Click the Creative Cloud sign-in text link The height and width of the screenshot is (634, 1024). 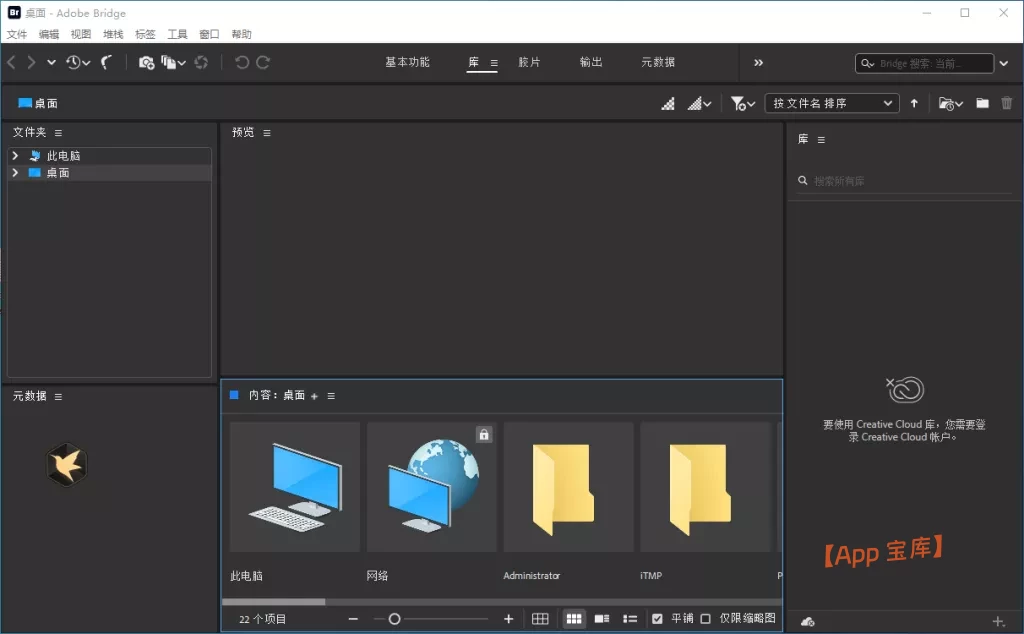[903, 430]
